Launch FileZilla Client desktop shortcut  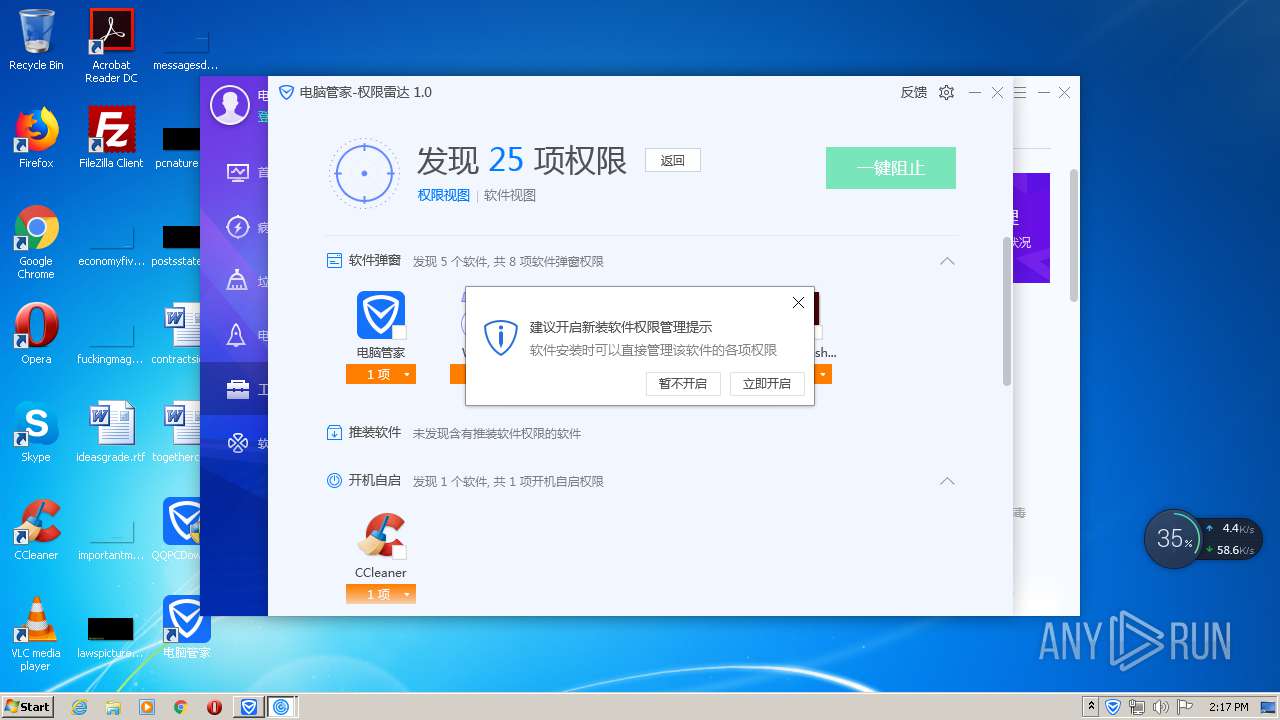tap(111, 138)
